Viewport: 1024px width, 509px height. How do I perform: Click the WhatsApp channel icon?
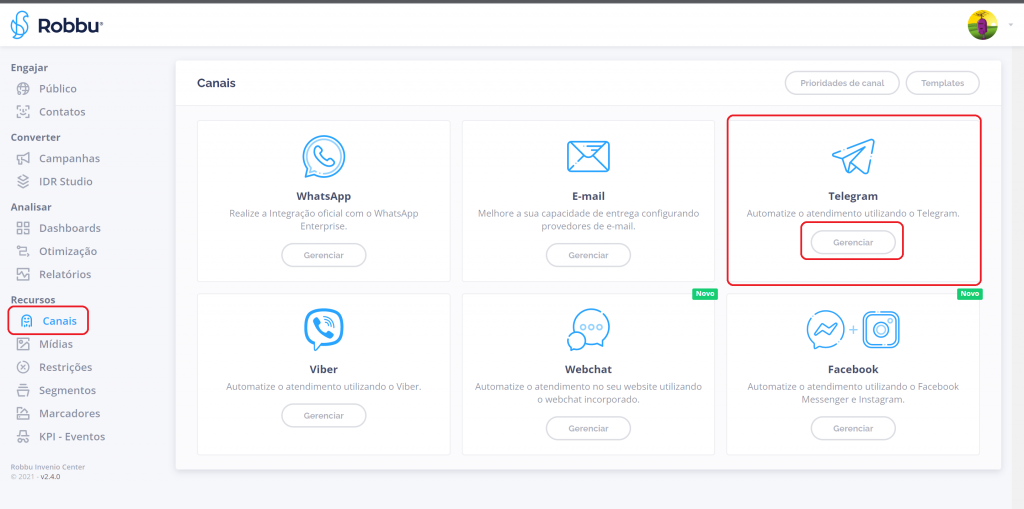(x=323, y=156)
